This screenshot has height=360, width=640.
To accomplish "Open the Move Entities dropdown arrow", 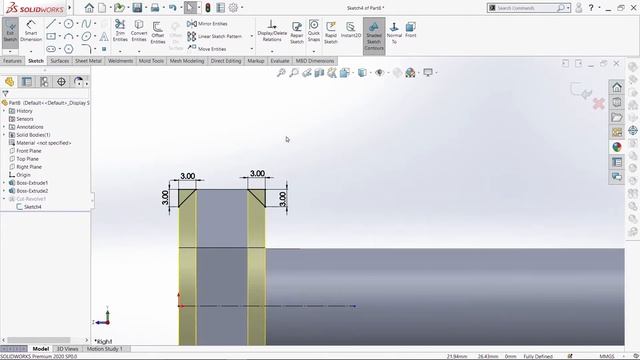I will (251, 49).
